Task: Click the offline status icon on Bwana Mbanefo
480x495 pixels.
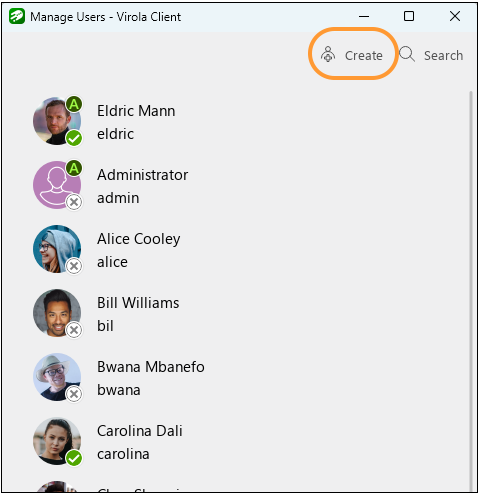Action: (74, 394)
